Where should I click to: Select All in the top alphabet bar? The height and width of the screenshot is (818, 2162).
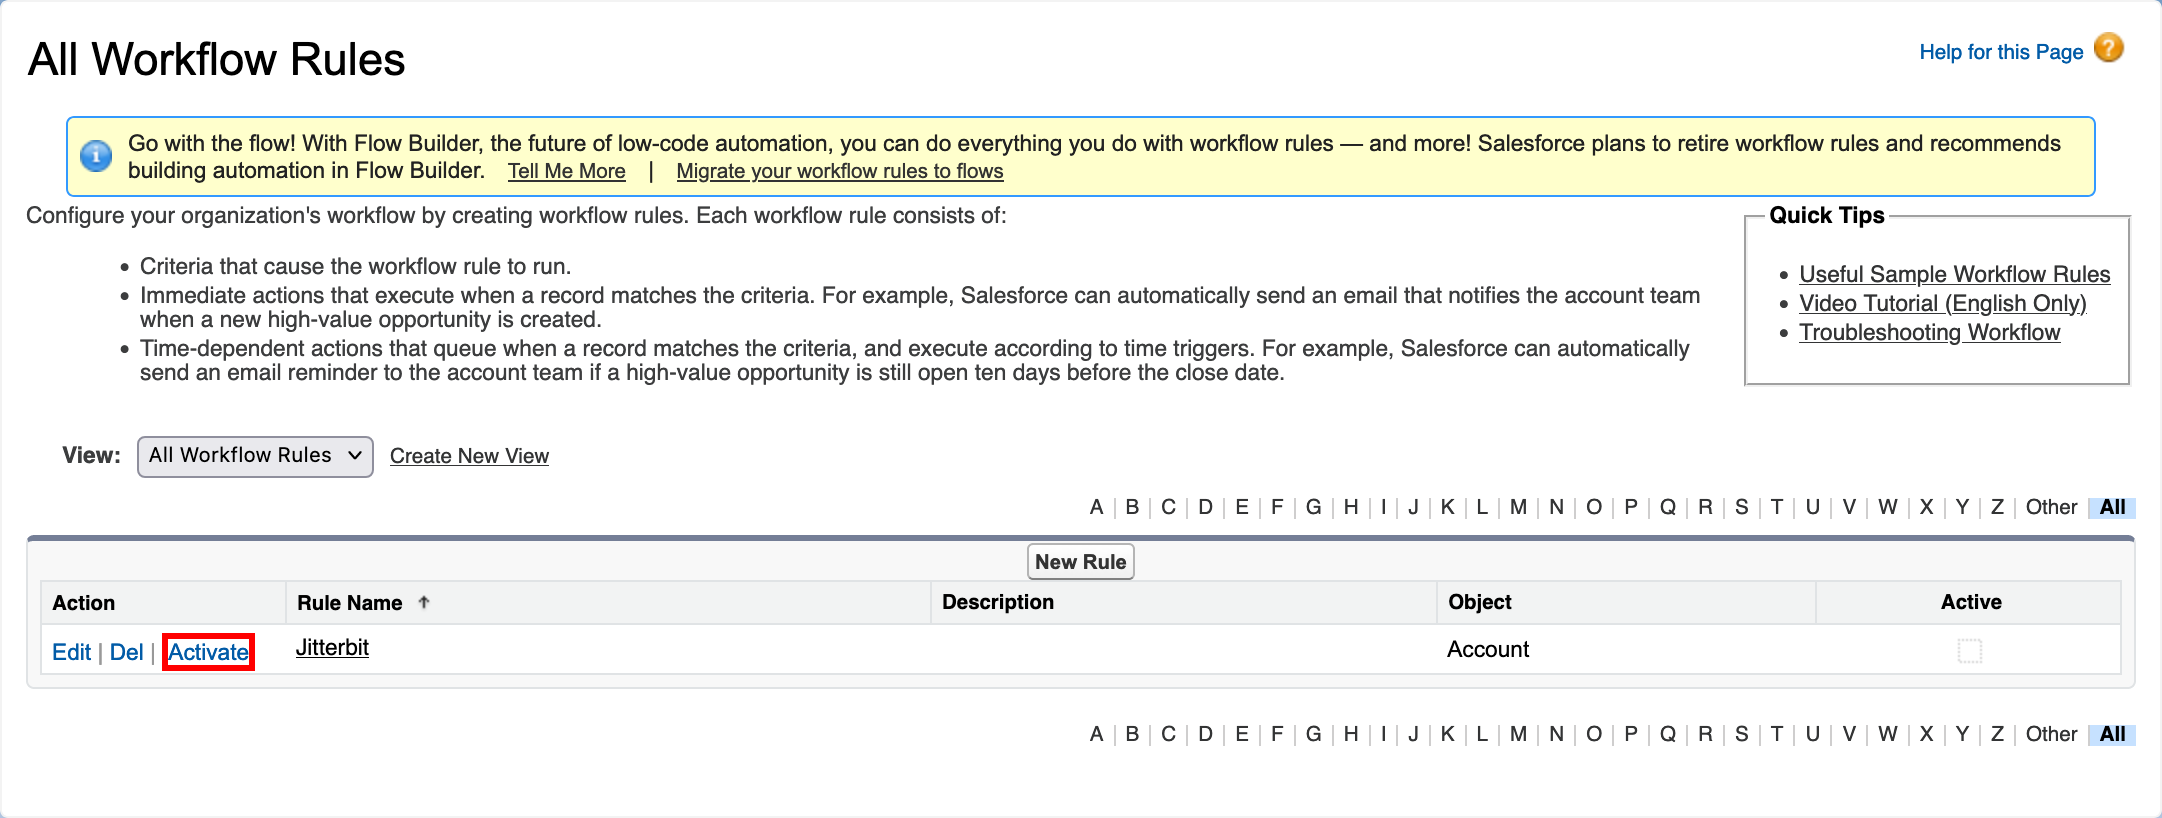coord(2112,507)
